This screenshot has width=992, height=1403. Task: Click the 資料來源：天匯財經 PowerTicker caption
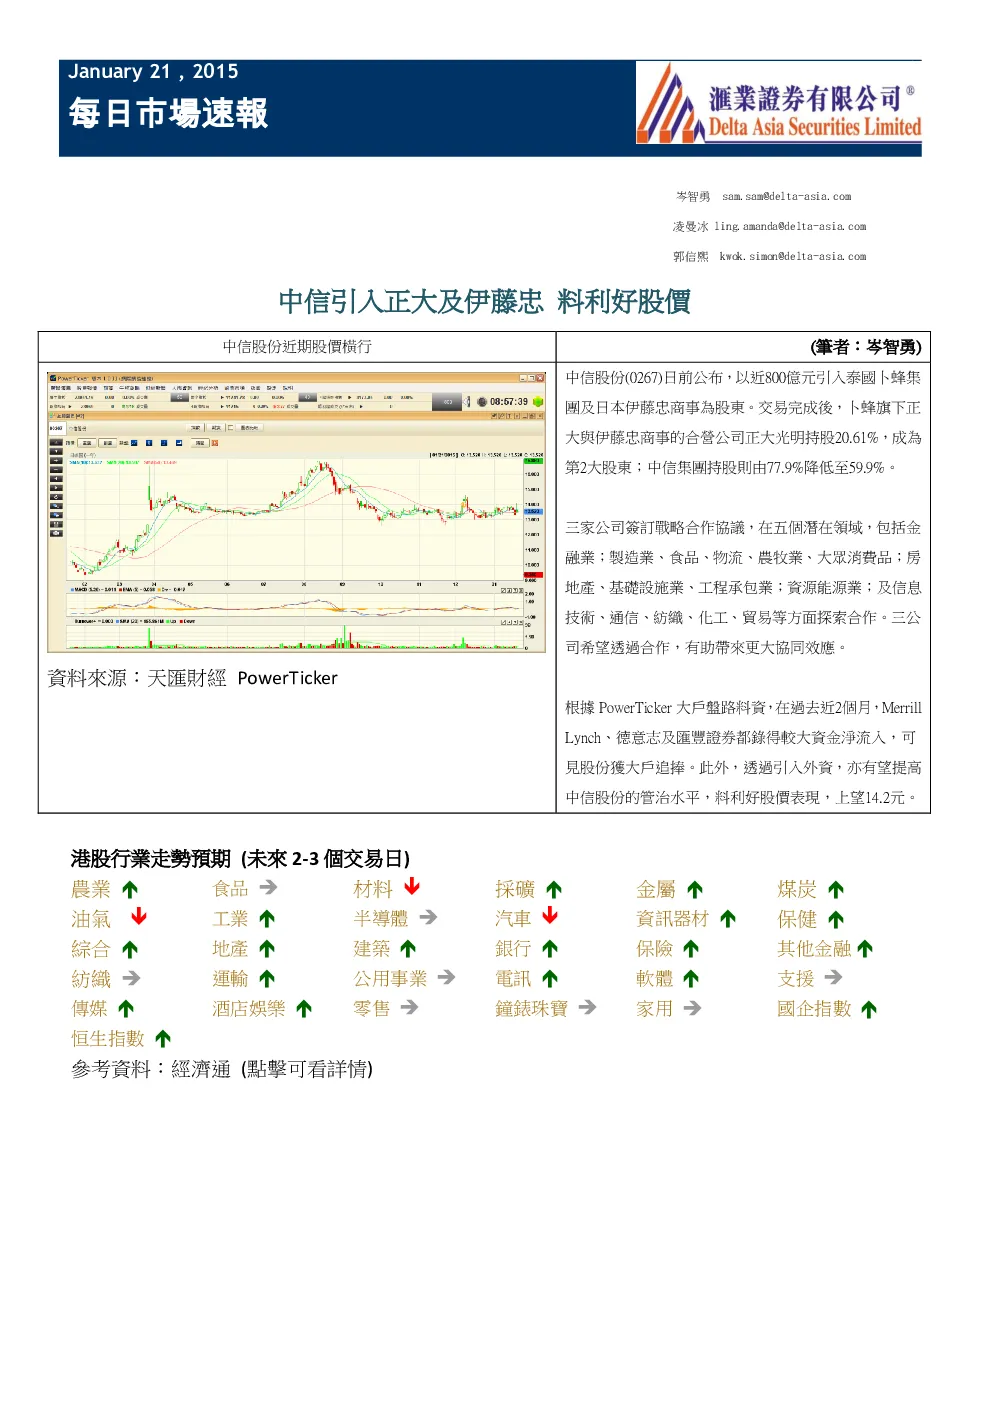(193, 678)
